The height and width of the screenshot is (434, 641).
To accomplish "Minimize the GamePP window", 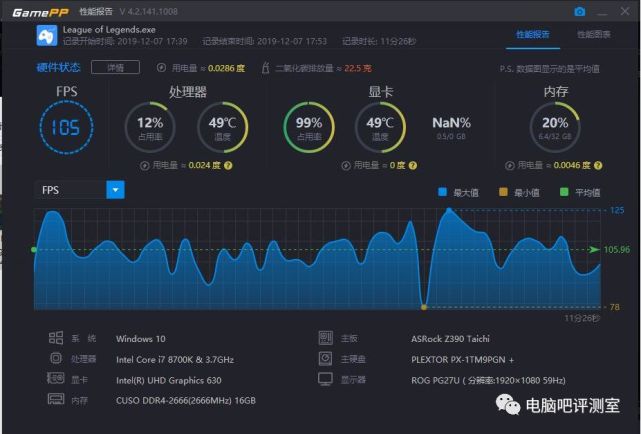I will (x=602, y=12).
